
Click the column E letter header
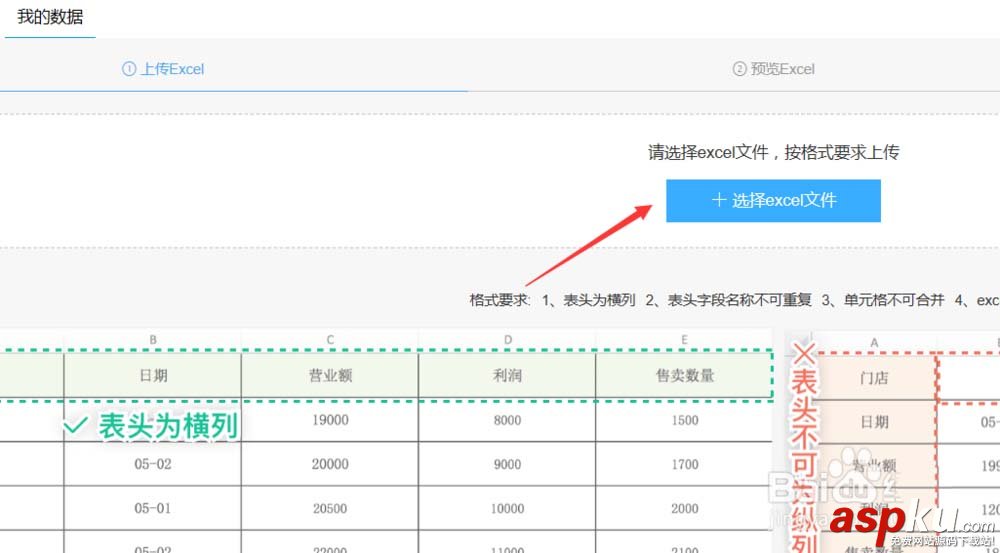coord(684,340)
